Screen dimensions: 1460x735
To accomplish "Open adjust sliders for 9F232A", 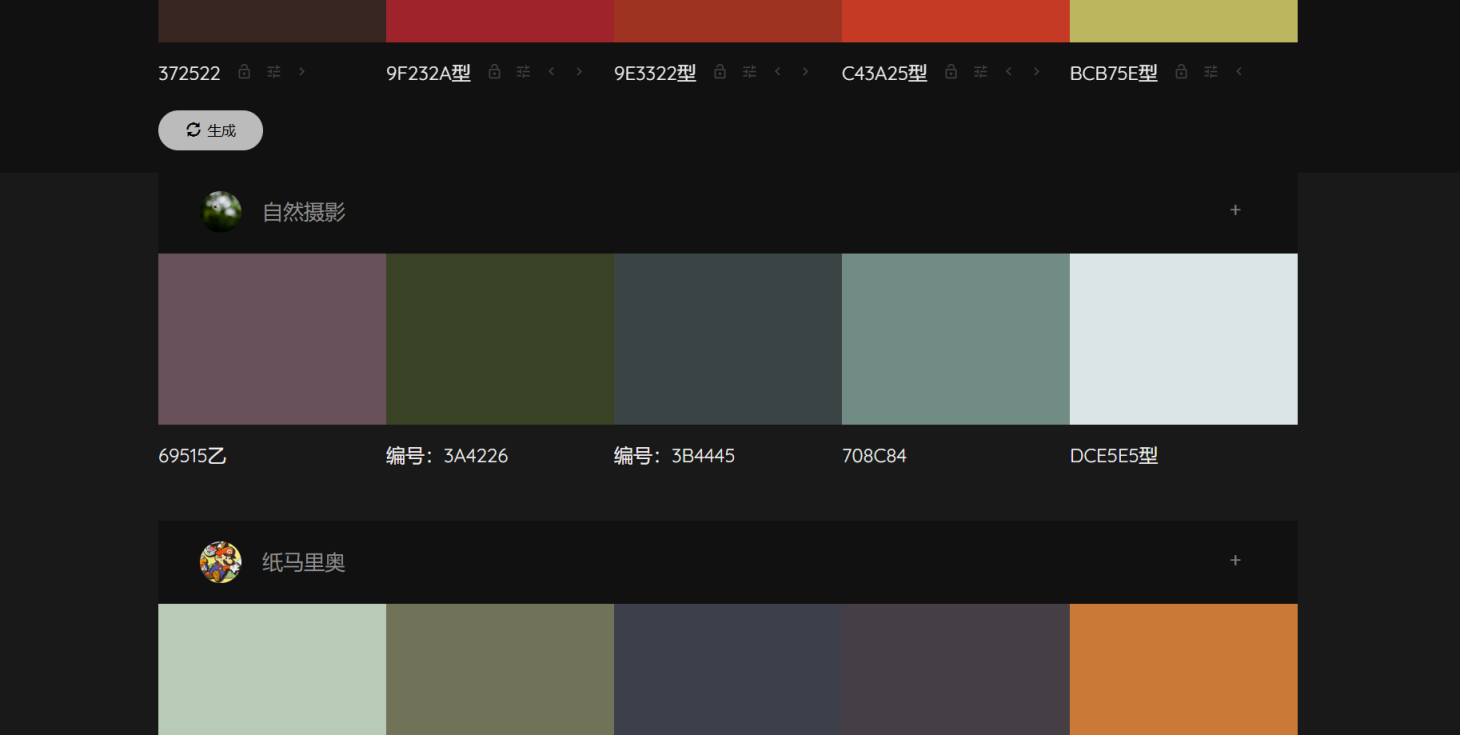I will tap(523, 72).
